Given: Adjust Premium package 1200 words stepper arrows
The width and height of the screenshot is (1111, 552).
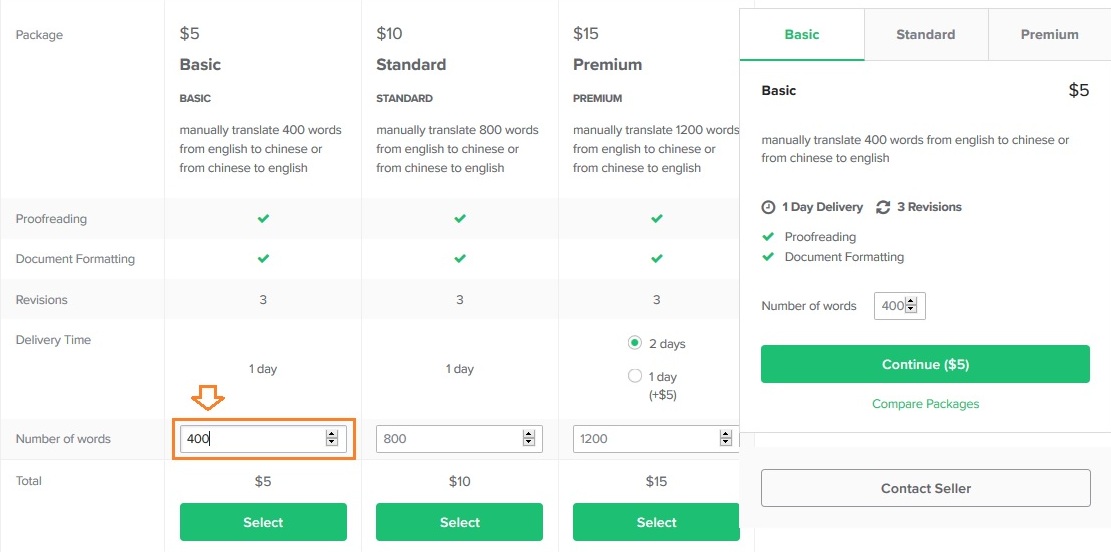Looking at the screenshot, I should (725, 439).
